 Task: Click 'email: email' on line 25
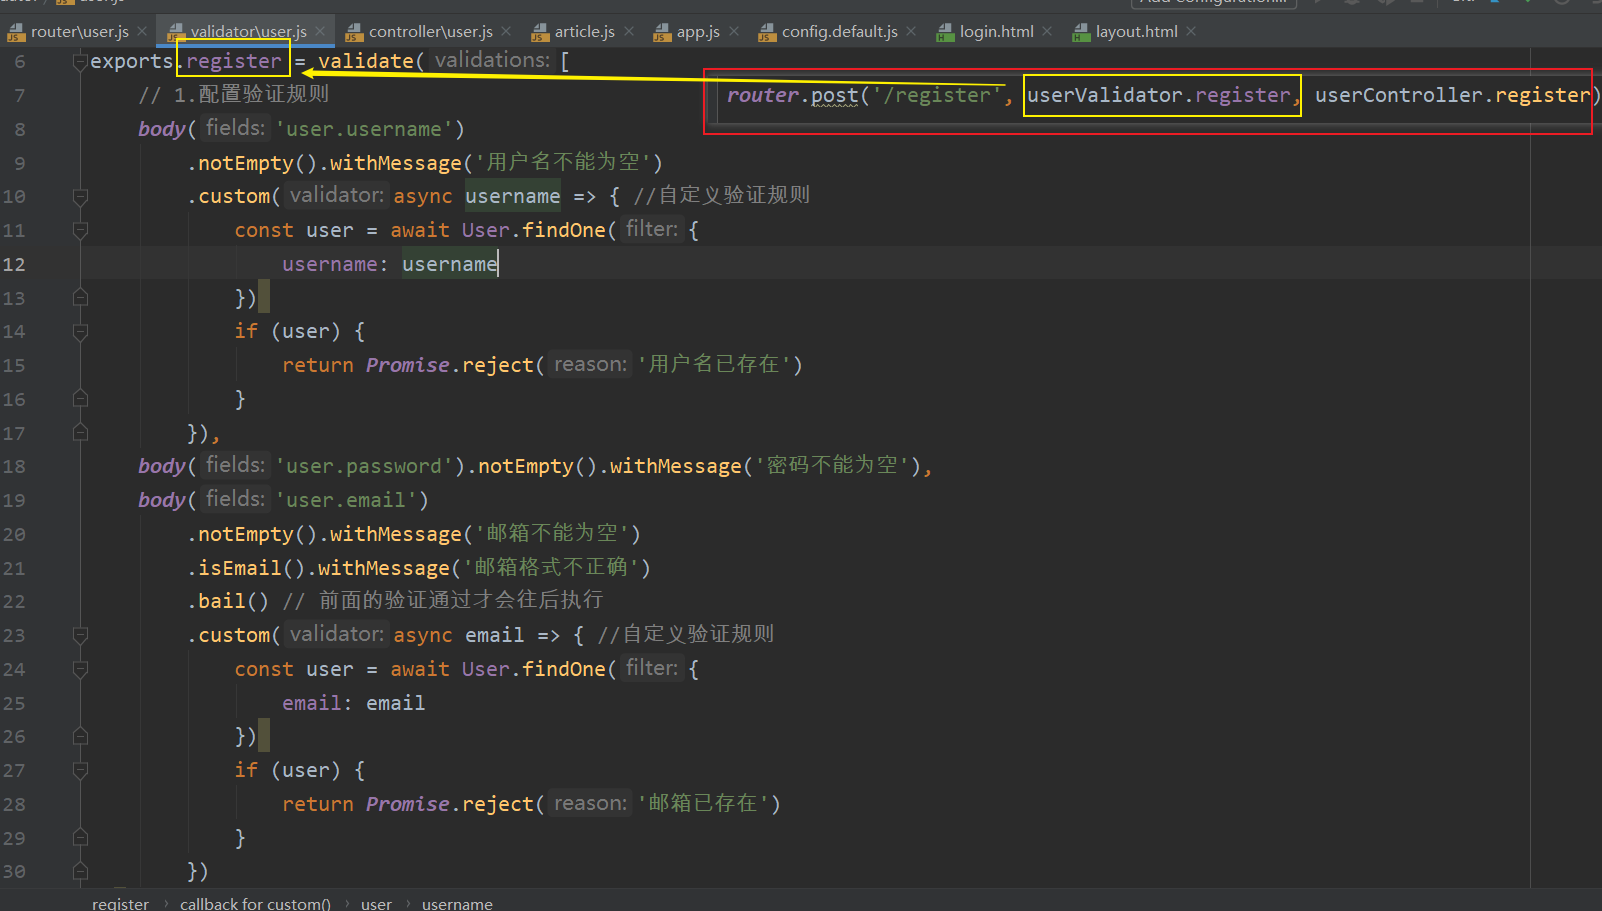(x=354, y=704)
